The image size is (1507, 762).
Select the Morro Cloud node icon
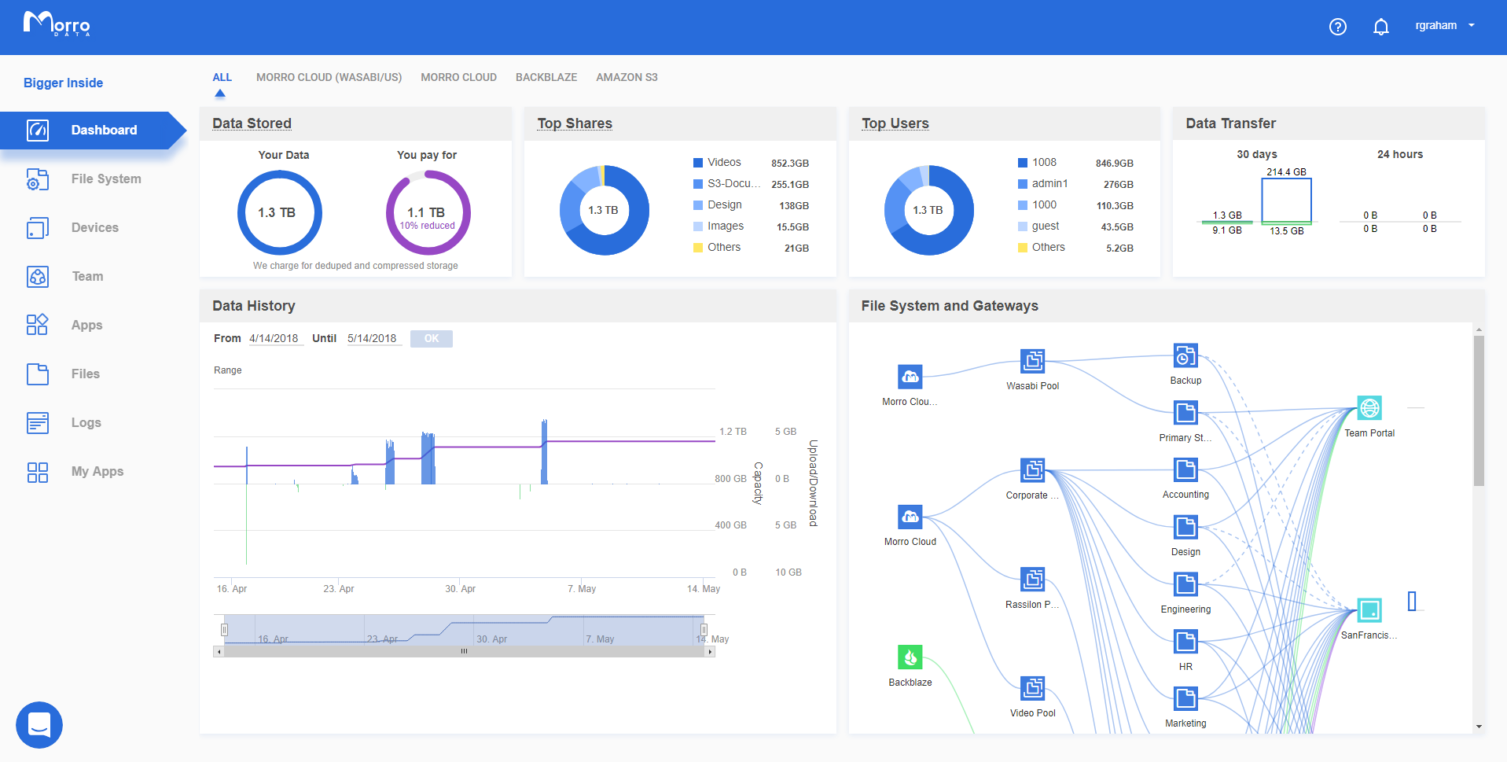click(910, 517)
